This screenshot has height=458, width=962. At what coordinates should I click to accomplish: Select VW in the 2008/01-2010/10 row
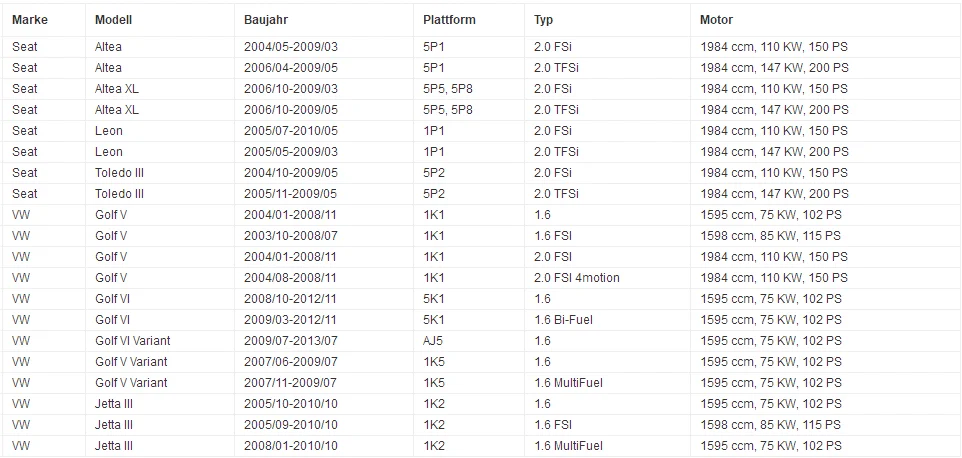pyautogui.click(x=21, y=446)
